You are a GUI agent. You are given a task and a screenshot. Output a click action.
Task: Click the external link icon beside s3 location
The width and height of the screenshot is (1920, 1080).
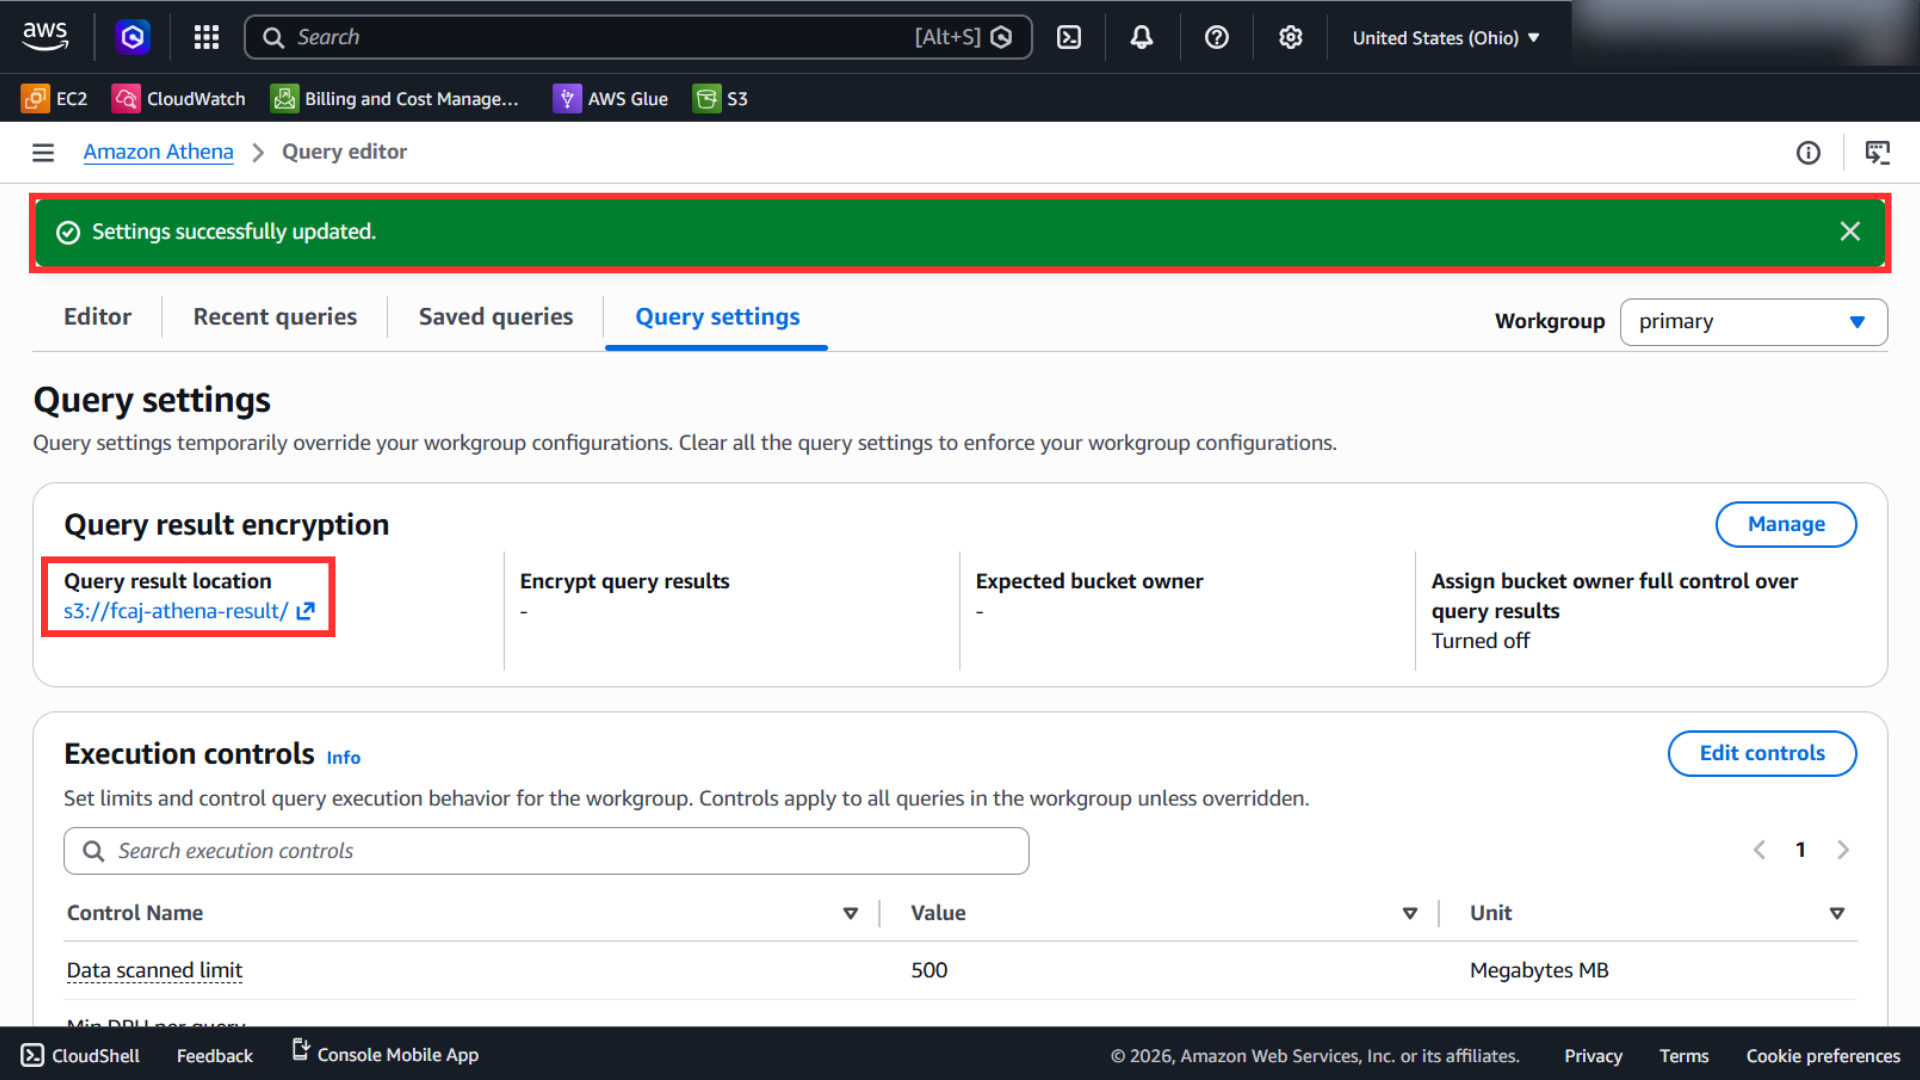306,611
